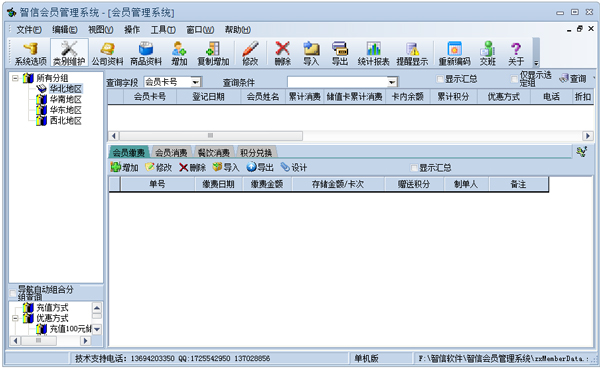
Task: Open 编辑 menu
Action: point(65,29)
